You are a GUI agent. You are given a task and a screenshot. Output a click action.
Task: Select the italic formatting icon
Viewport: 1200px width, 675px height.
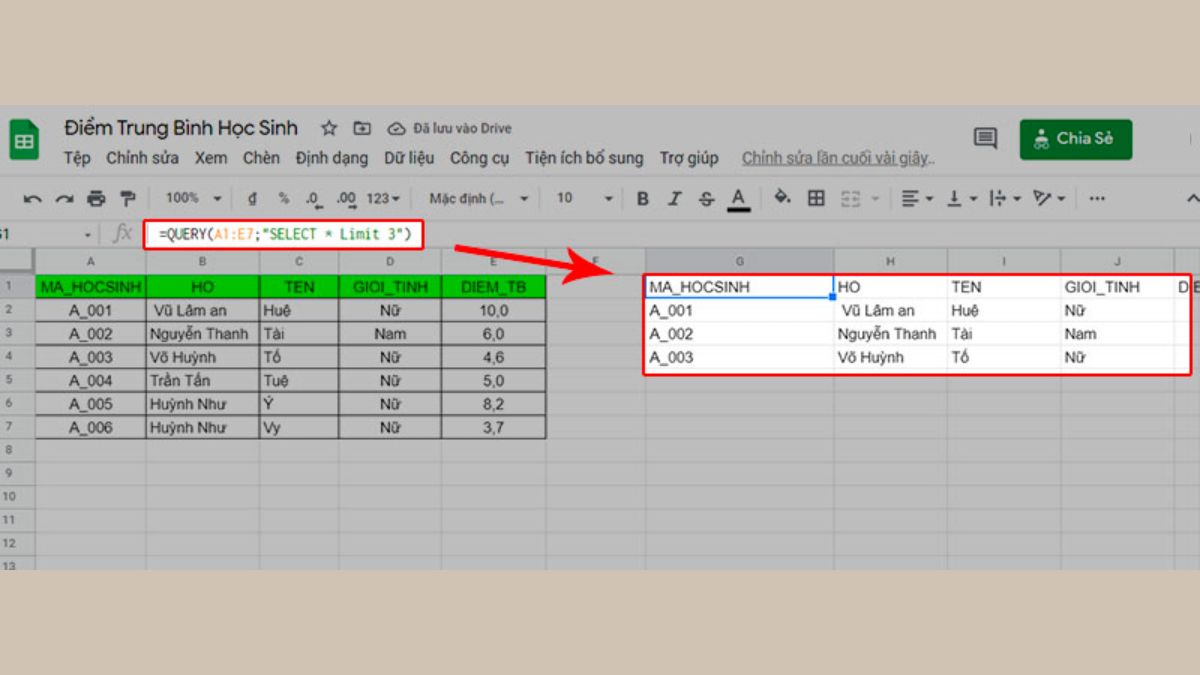(676, 198)
